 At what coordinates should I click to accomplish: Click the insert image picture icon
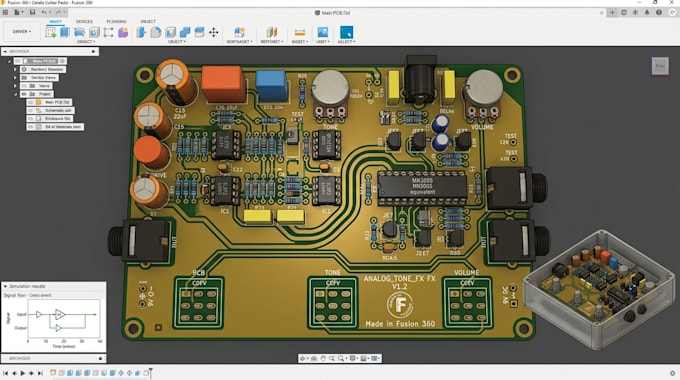[323, 32]
